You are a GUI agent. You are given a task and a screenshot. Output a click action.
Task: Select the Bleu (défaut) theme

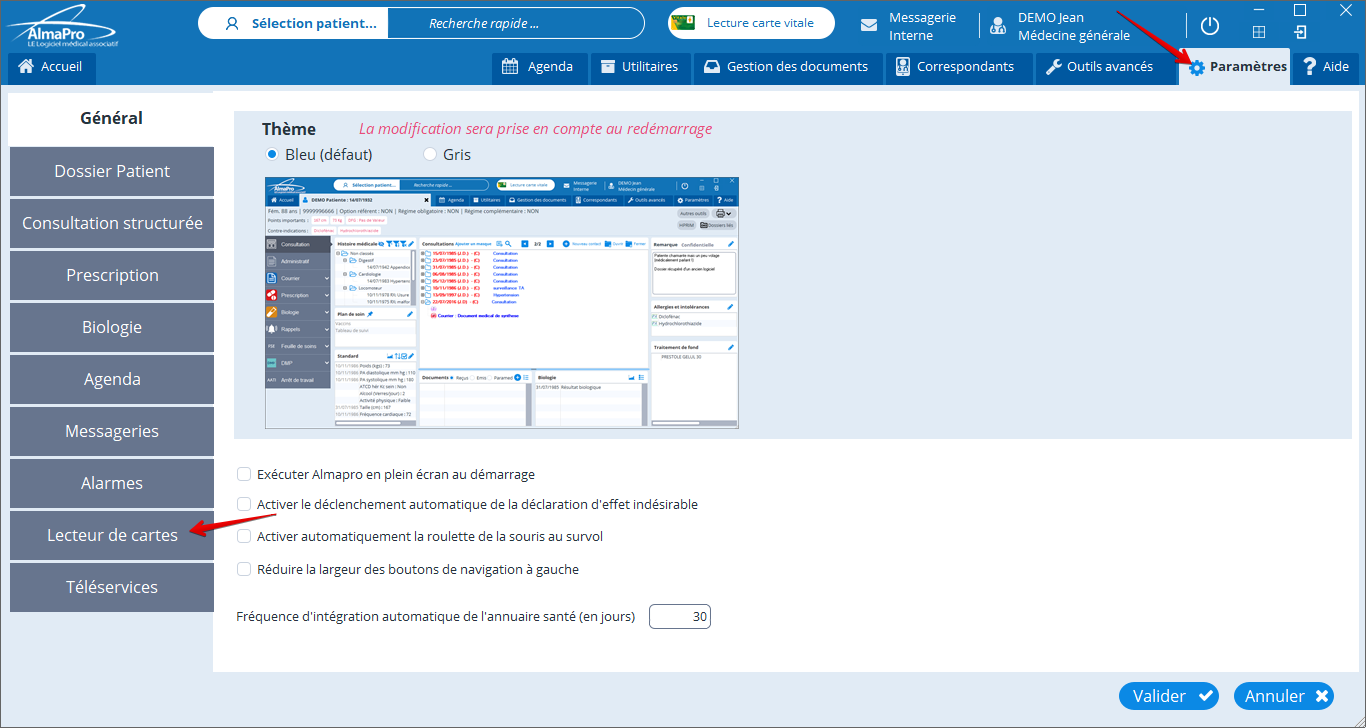272,155
